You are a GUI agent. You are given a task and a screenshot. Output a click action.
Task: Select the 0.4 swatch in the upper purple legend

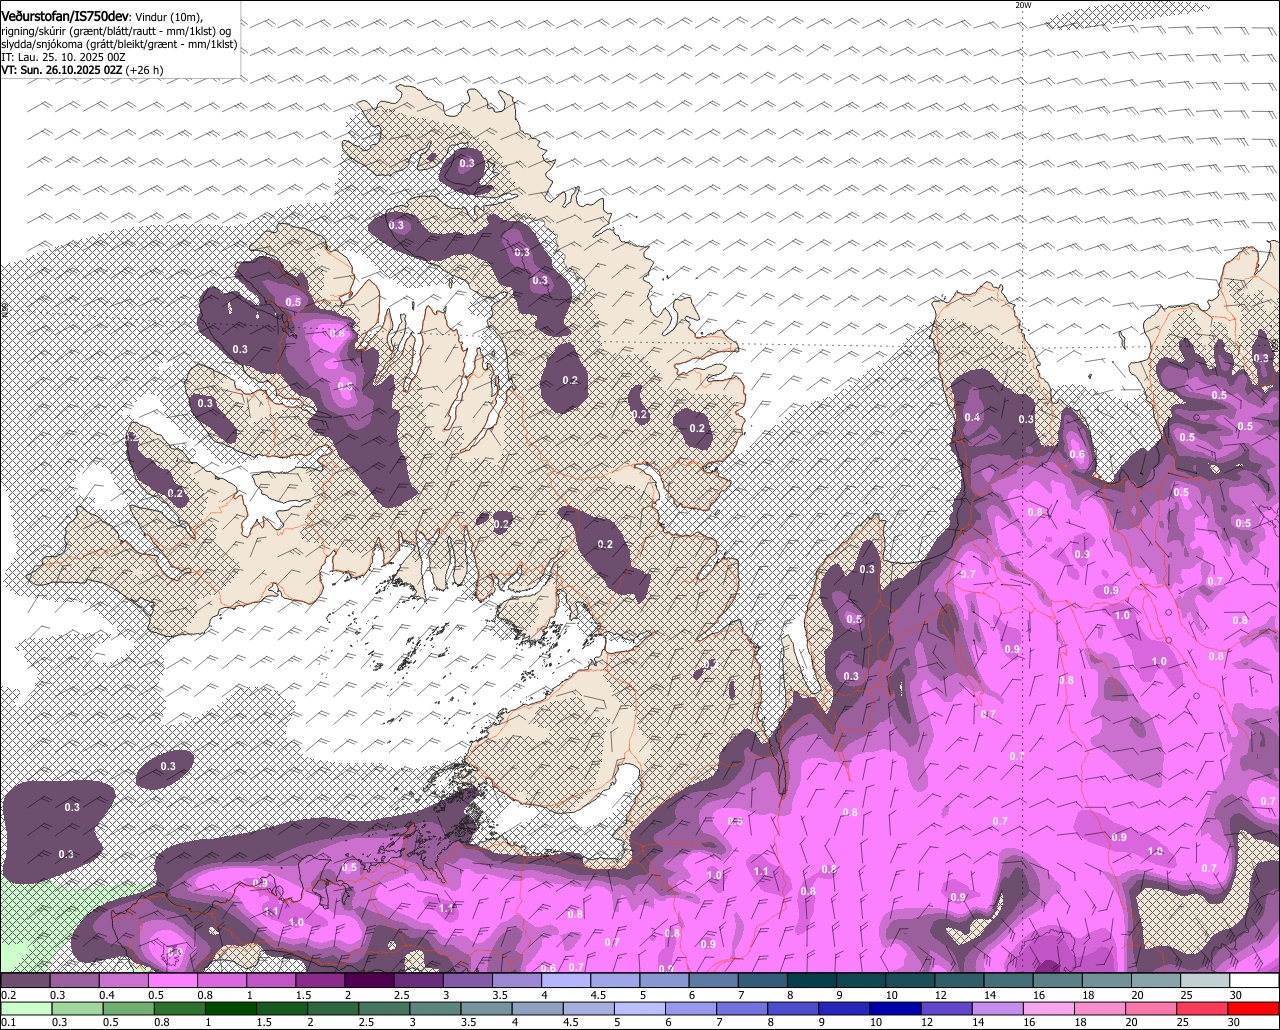[123, 981]
